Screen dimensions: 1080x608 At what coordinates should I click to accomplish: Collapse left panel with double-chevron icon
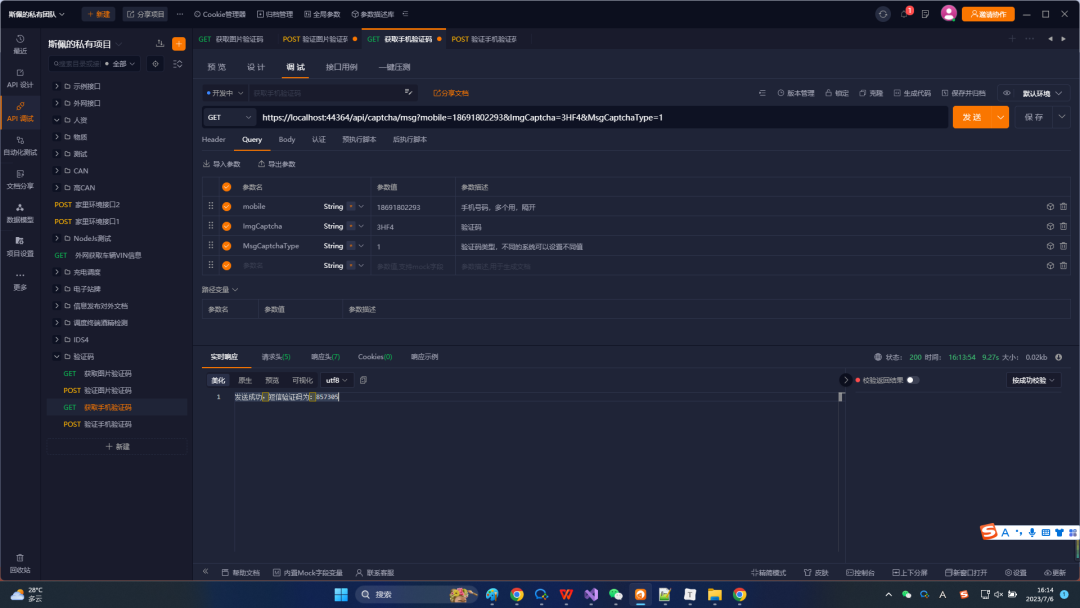coord(205,572)
